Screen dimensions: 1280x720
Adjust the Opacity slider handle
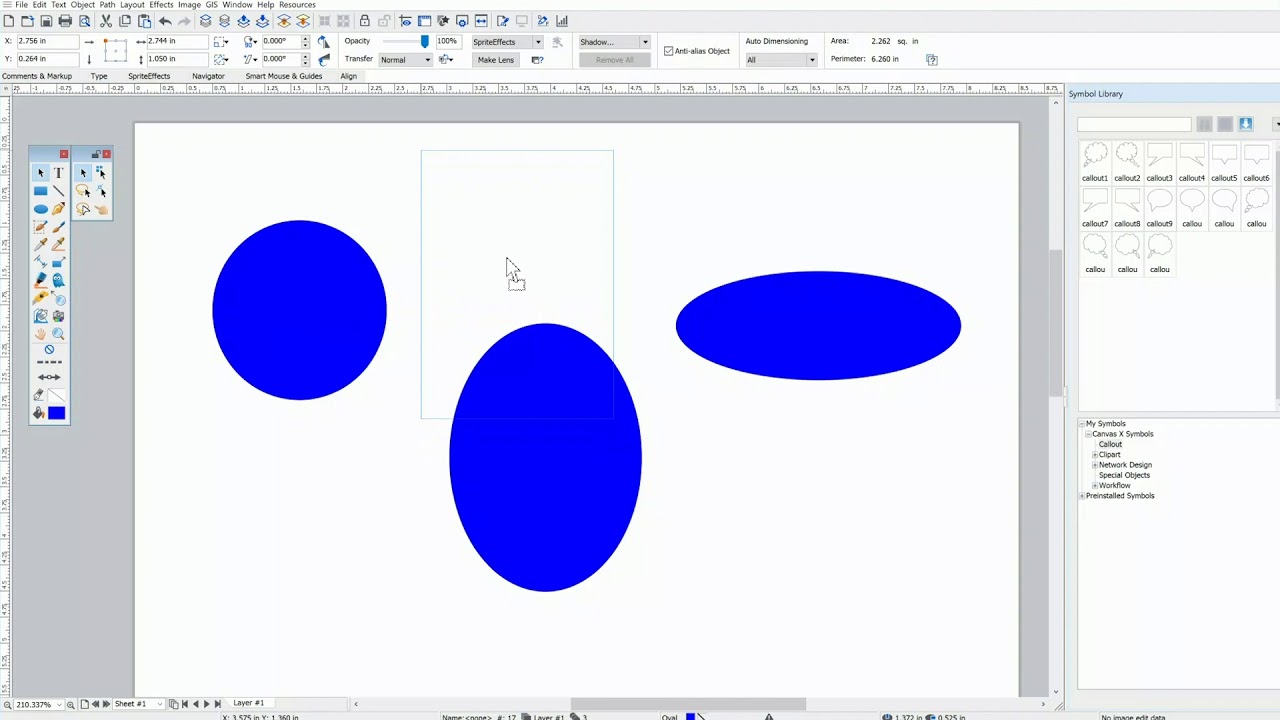pyautogui.click(x=425, y=42)
